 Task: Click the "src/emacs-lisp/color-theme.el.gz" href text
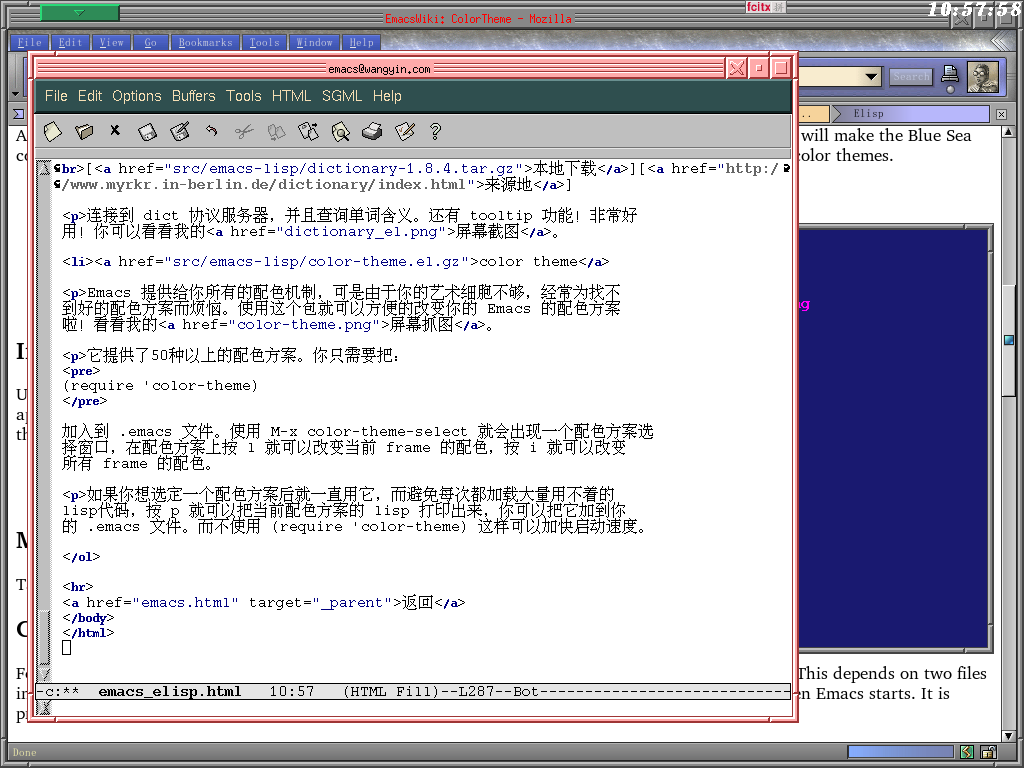tap(316, 262)
